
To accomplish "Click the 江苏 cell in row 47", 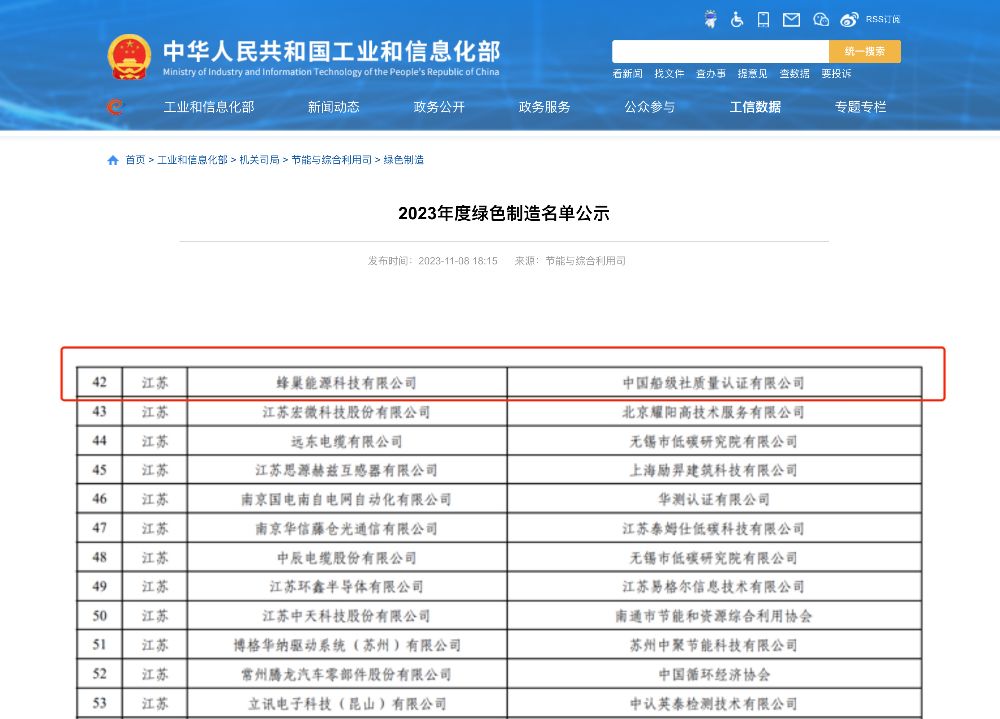I will [155, 529].
